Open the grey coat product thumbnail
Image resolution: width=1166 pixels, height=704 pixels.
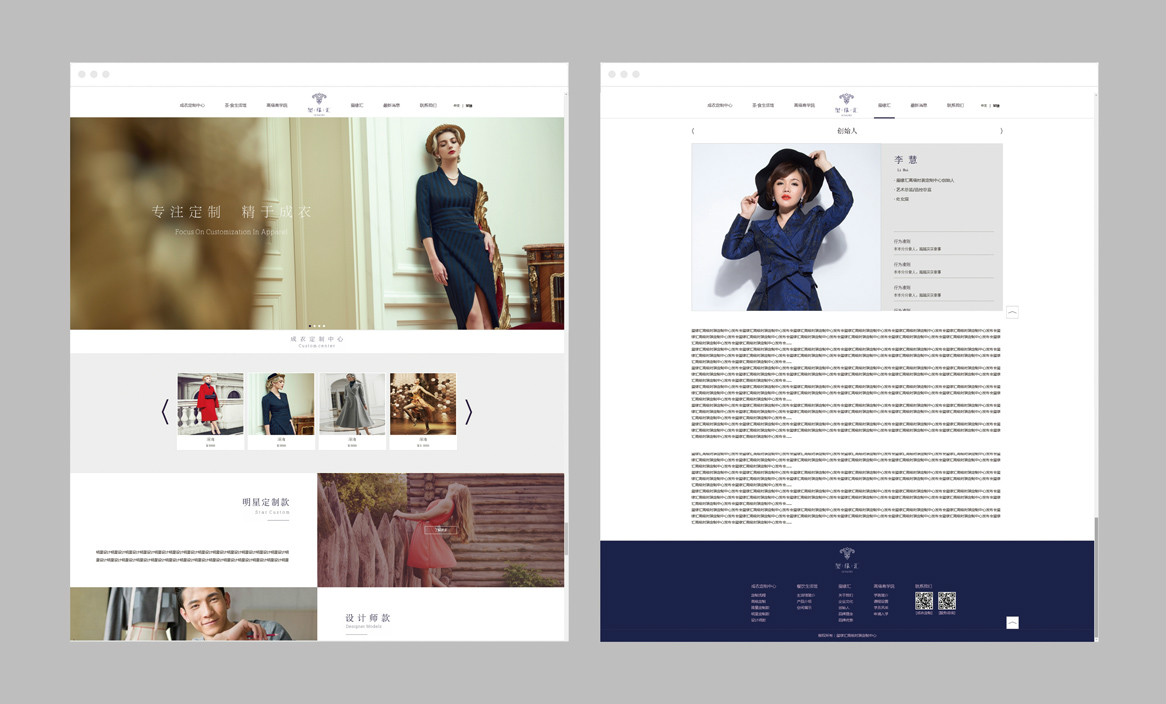[x=352, y=404]
